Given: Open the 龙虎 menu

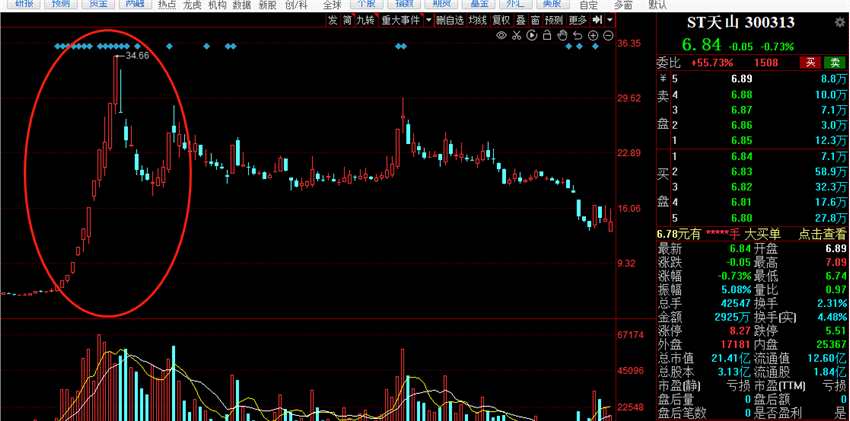Looking at the screenshot, I should 192,5.
